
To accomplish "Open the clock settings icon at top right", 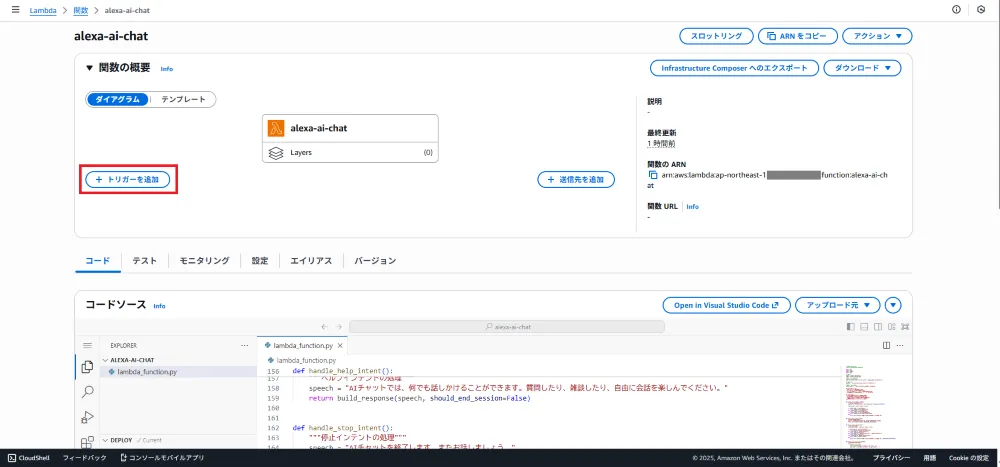I will (981, 10).
